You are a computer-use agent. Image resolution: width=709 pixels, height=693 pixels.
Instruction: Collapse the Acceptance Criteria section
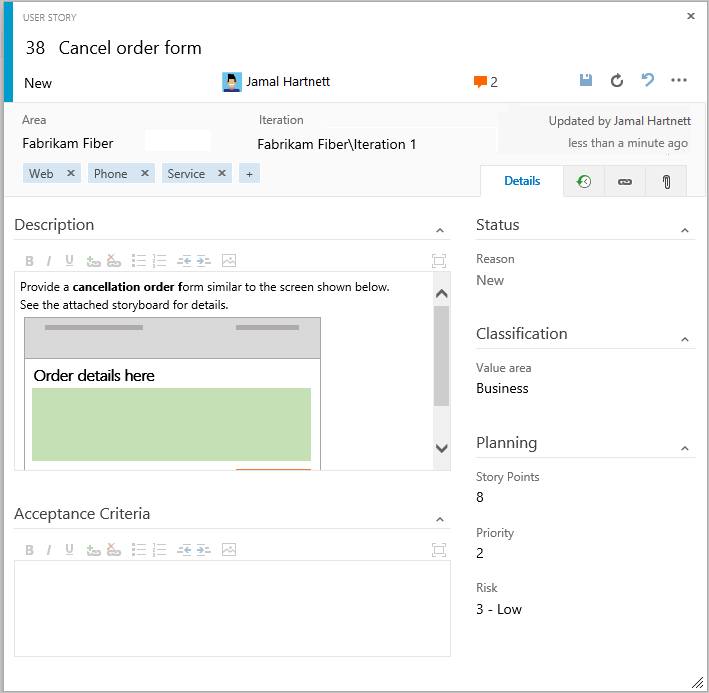pyautogui.click(x=440, y=520)
